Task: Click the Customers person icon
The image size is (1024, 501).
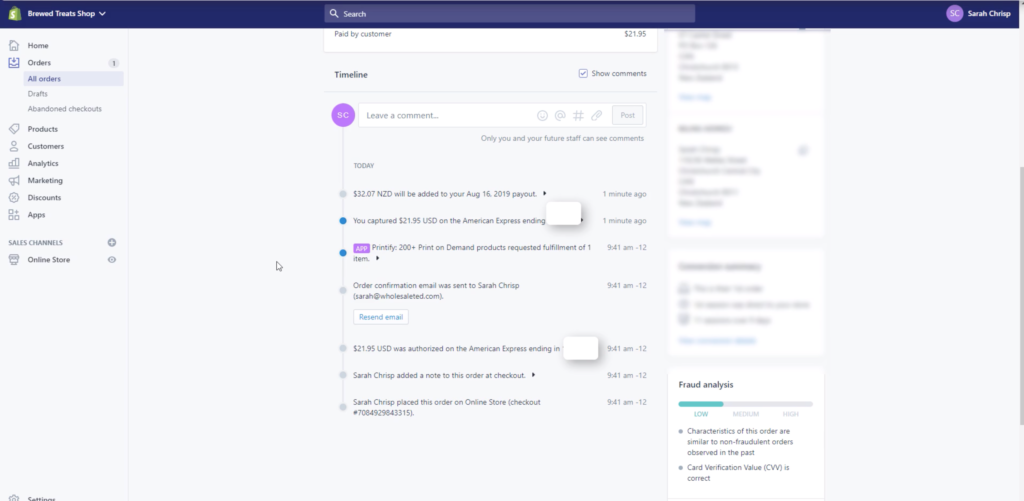Action: tap(14, 146)
